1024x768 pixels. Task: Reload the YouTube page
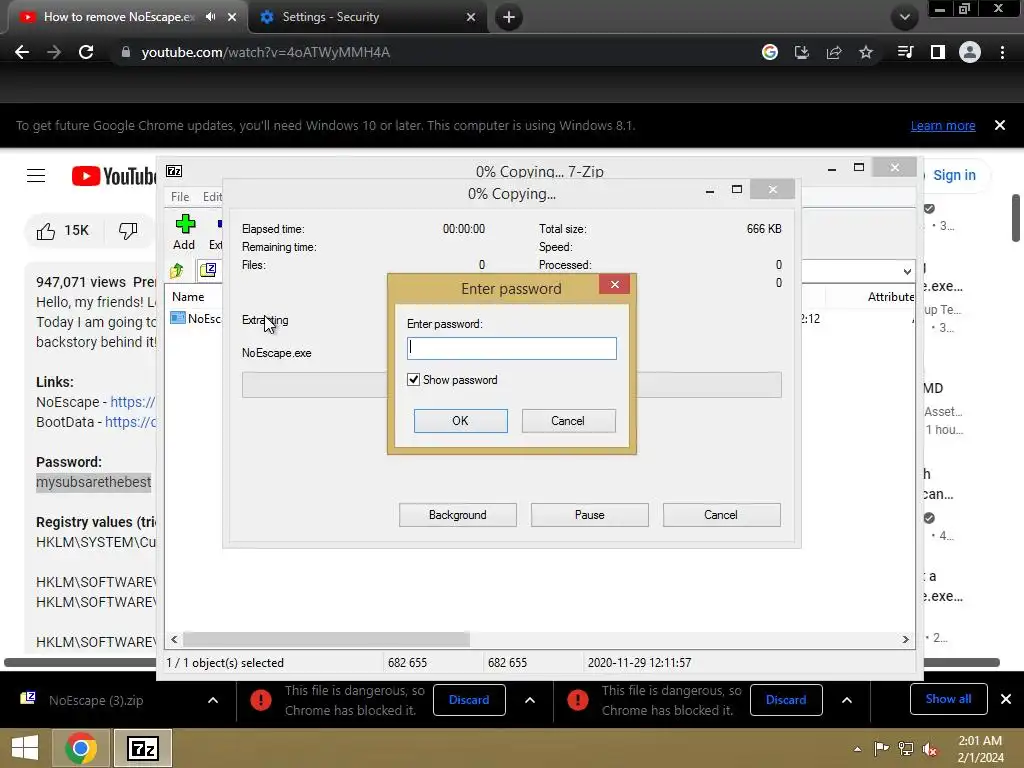[86, 52]
